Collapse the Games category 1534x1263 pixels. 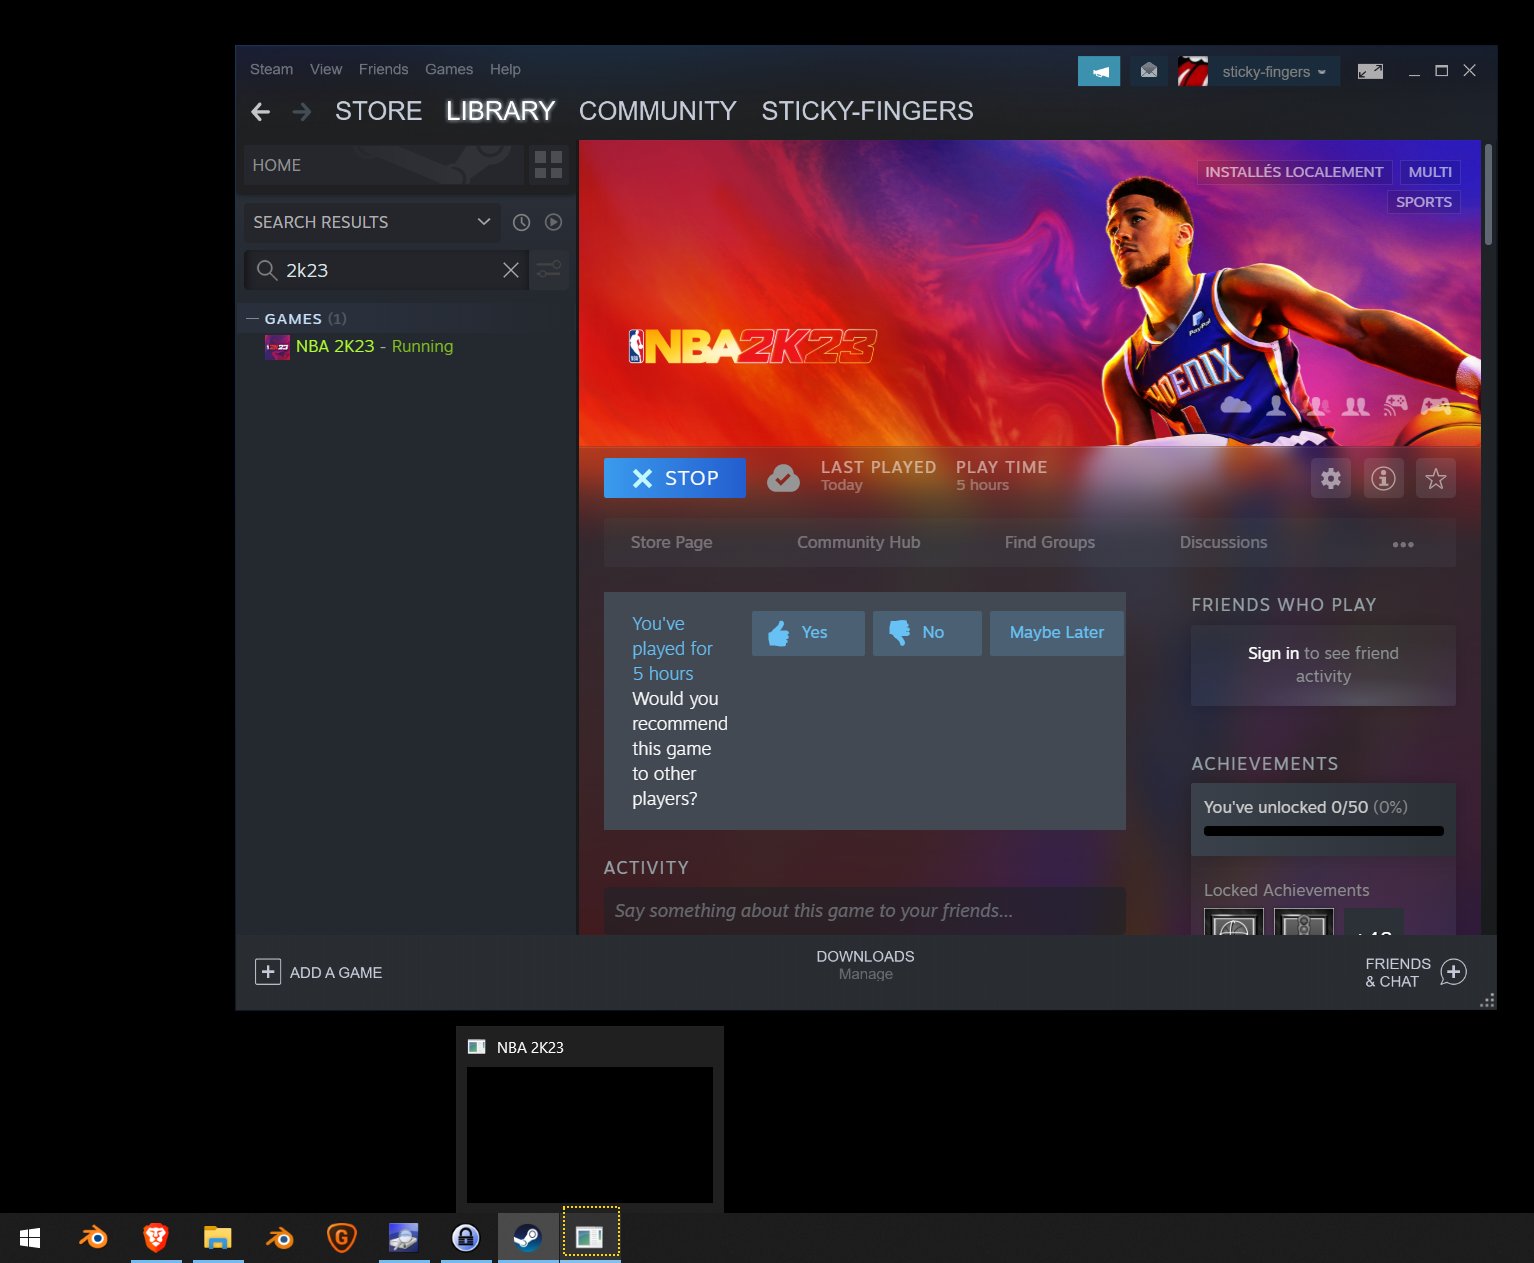click(x=253, y=319)
